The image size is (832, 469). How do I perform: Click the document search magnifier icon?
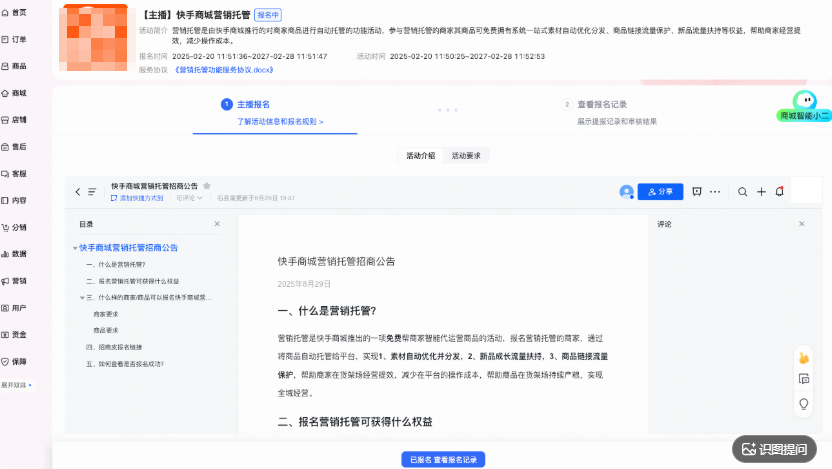click(742, 192)
